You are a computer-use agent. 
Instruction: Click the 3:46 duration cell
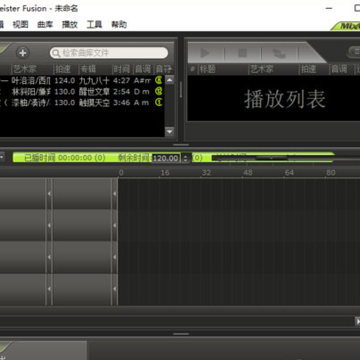pos(121,103)
